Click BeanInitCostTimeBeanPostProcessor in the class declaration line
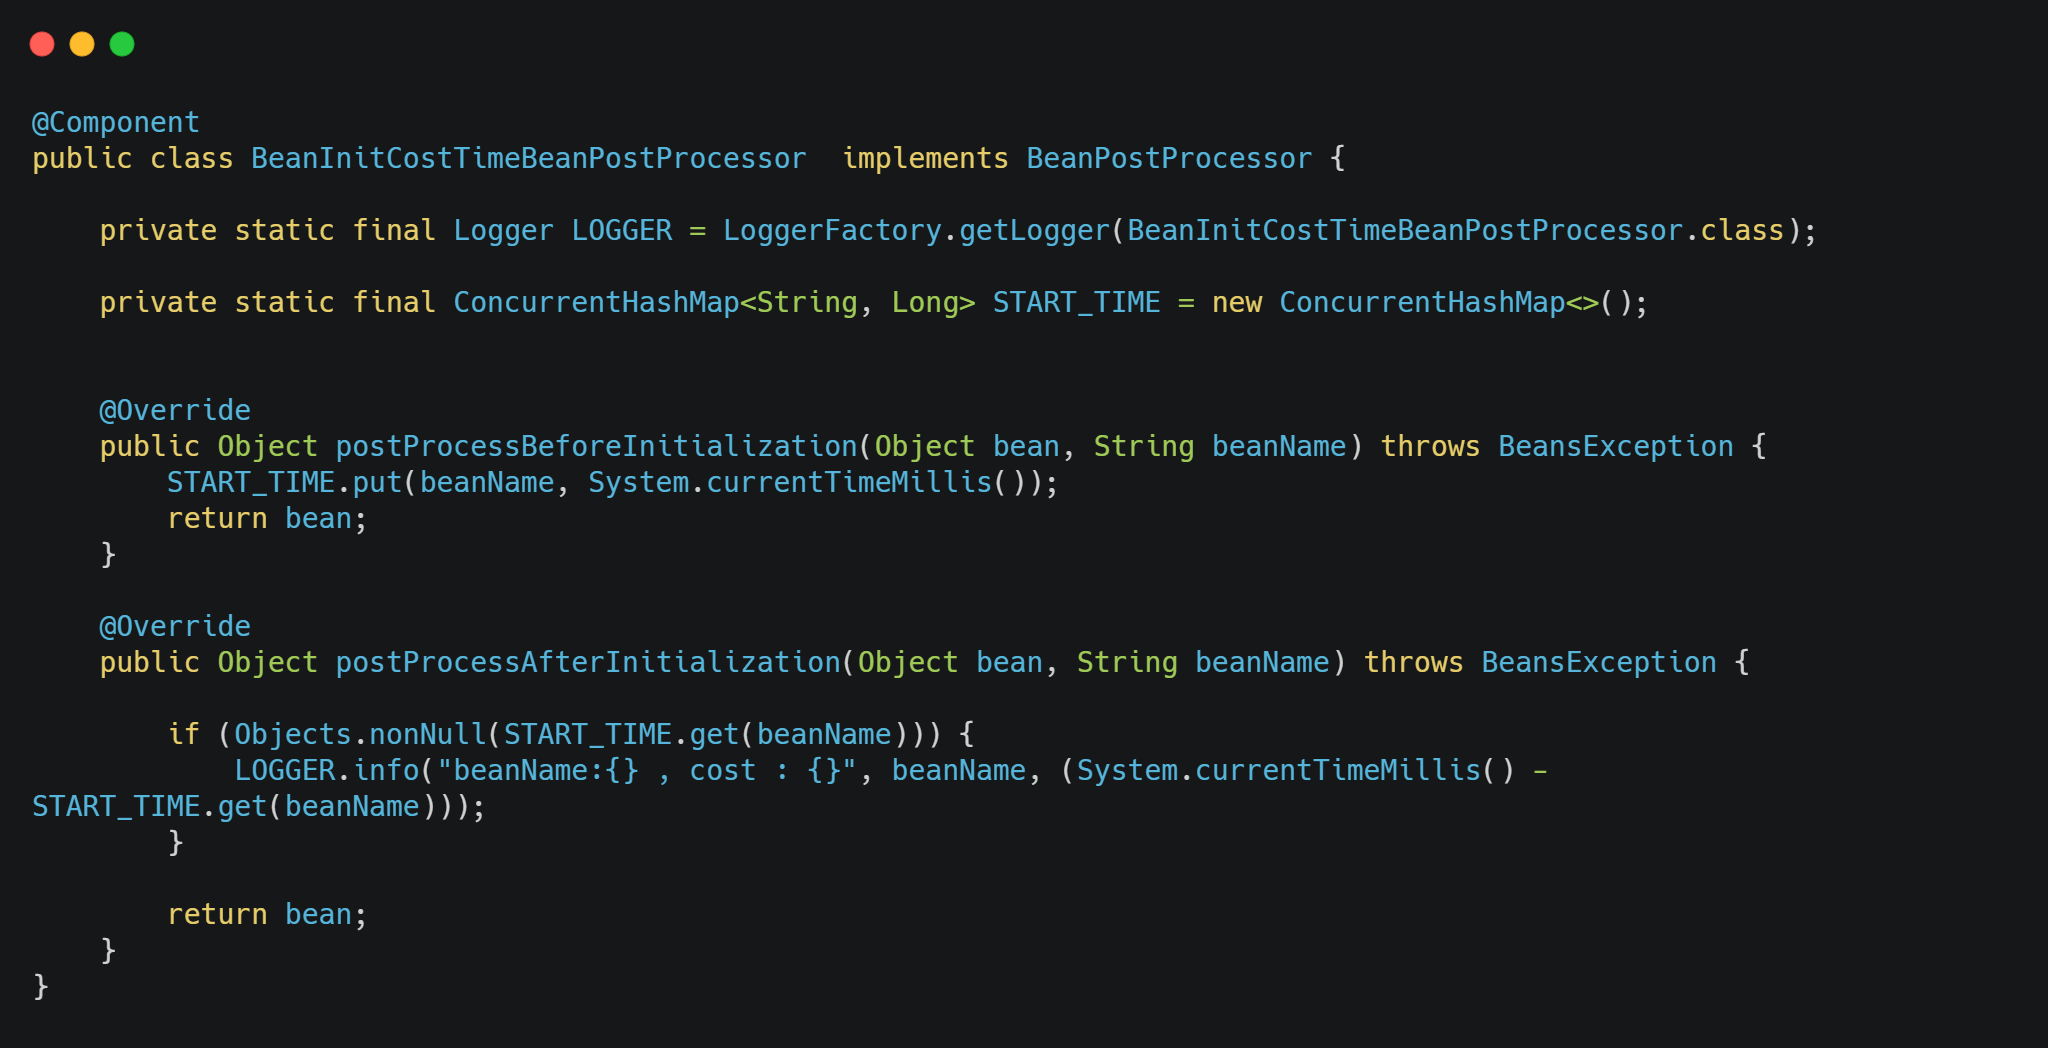 (528, 158)
